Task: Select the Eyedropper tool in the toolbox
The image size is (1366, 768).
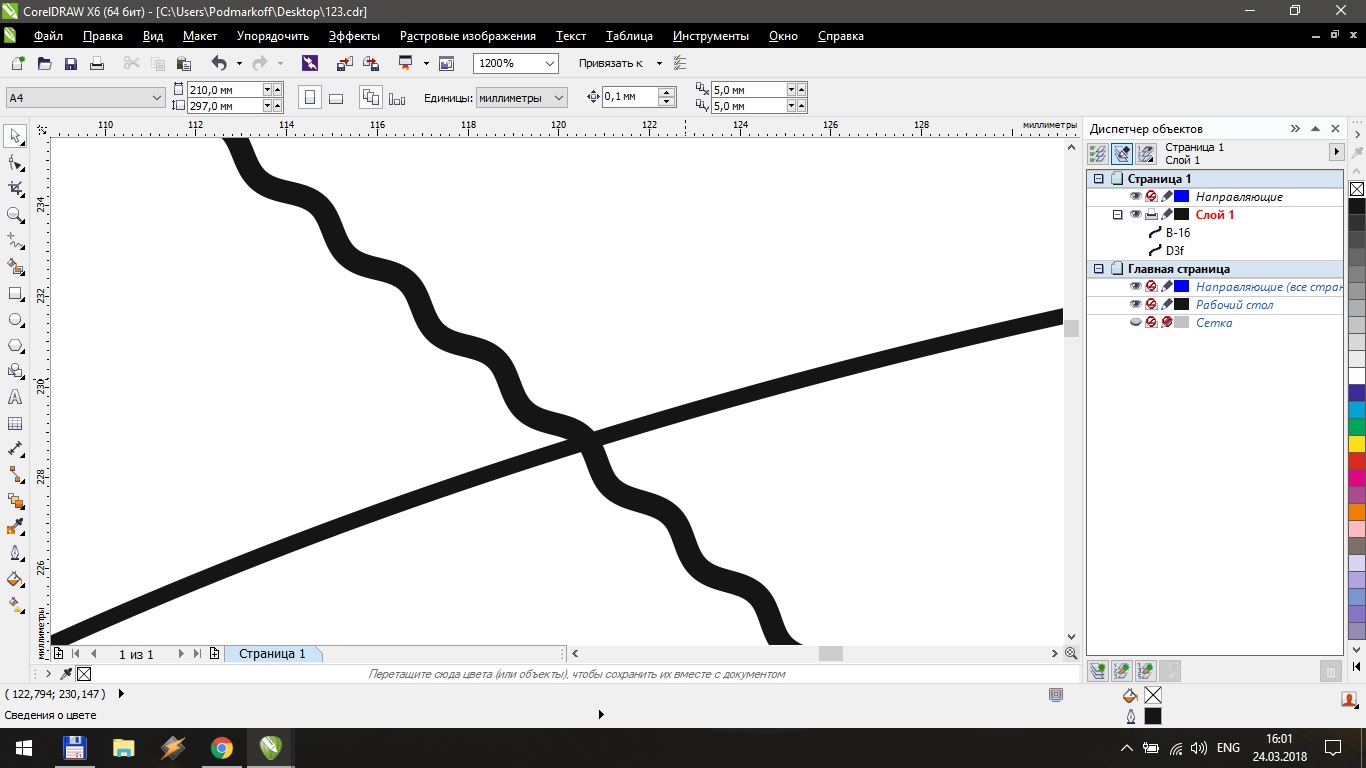Action: click(x=15, y=527)
